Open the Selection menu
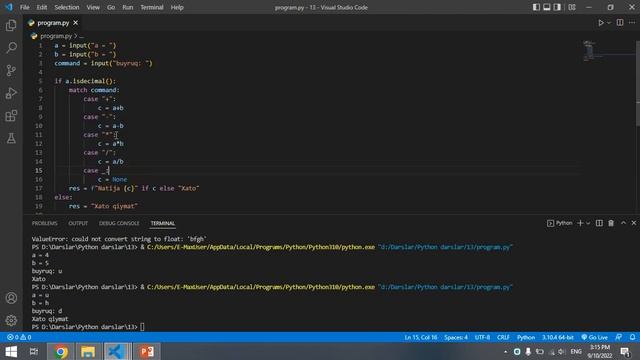The image size is (640, 360). (67, 7)
